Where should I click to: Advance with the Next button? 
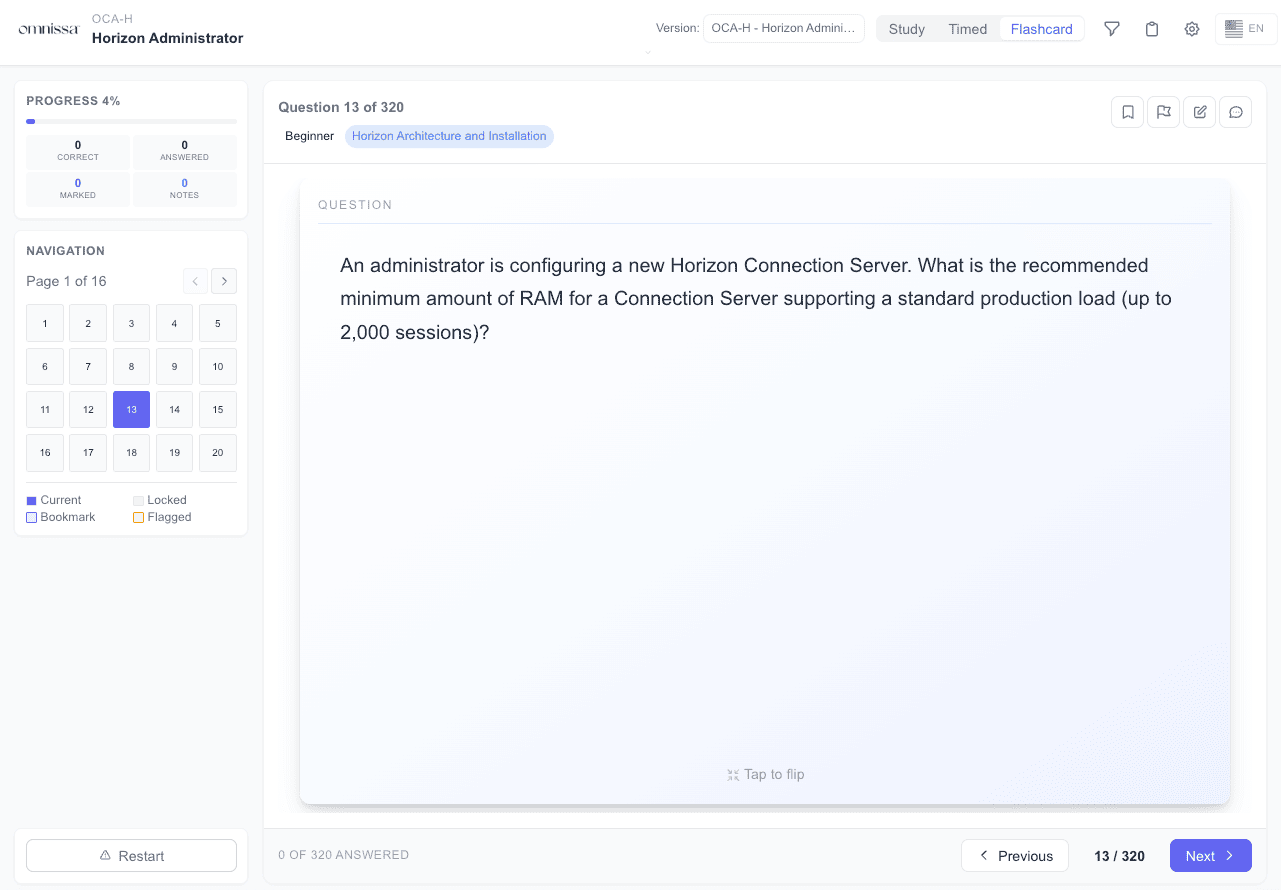pos(1210,855)
